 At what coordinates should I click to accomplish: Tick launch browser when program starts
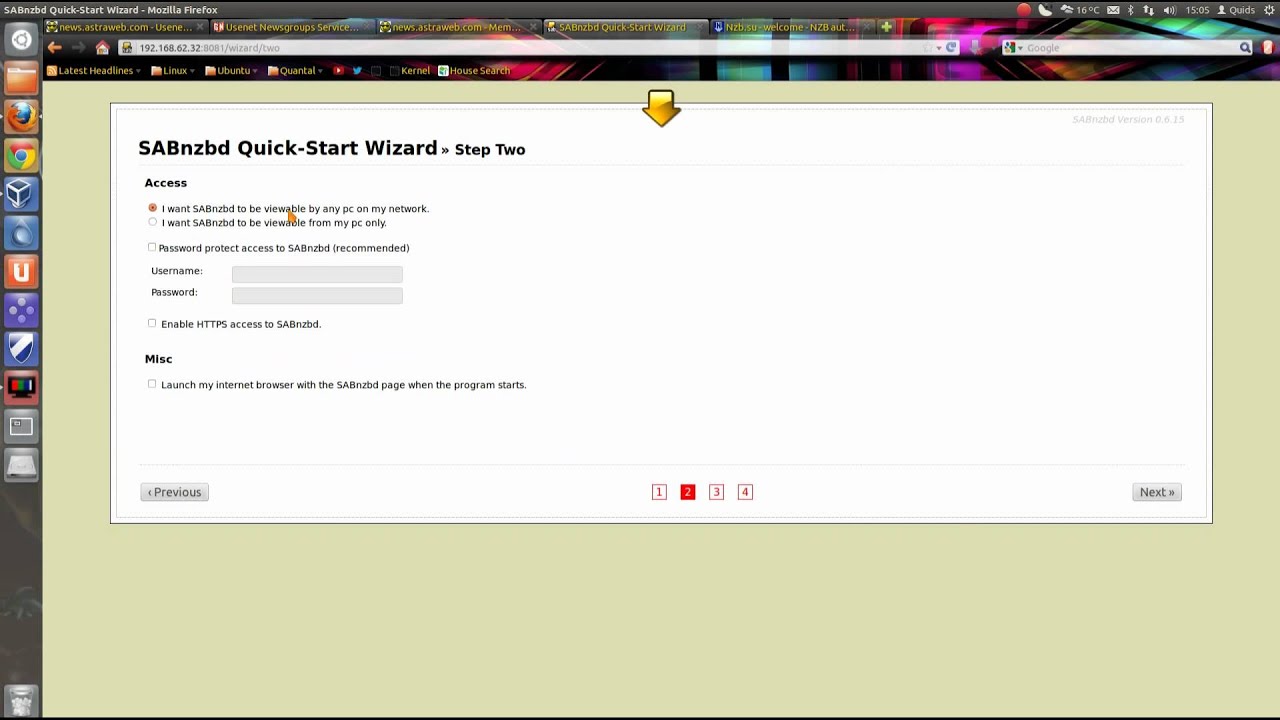pos(152,384)
